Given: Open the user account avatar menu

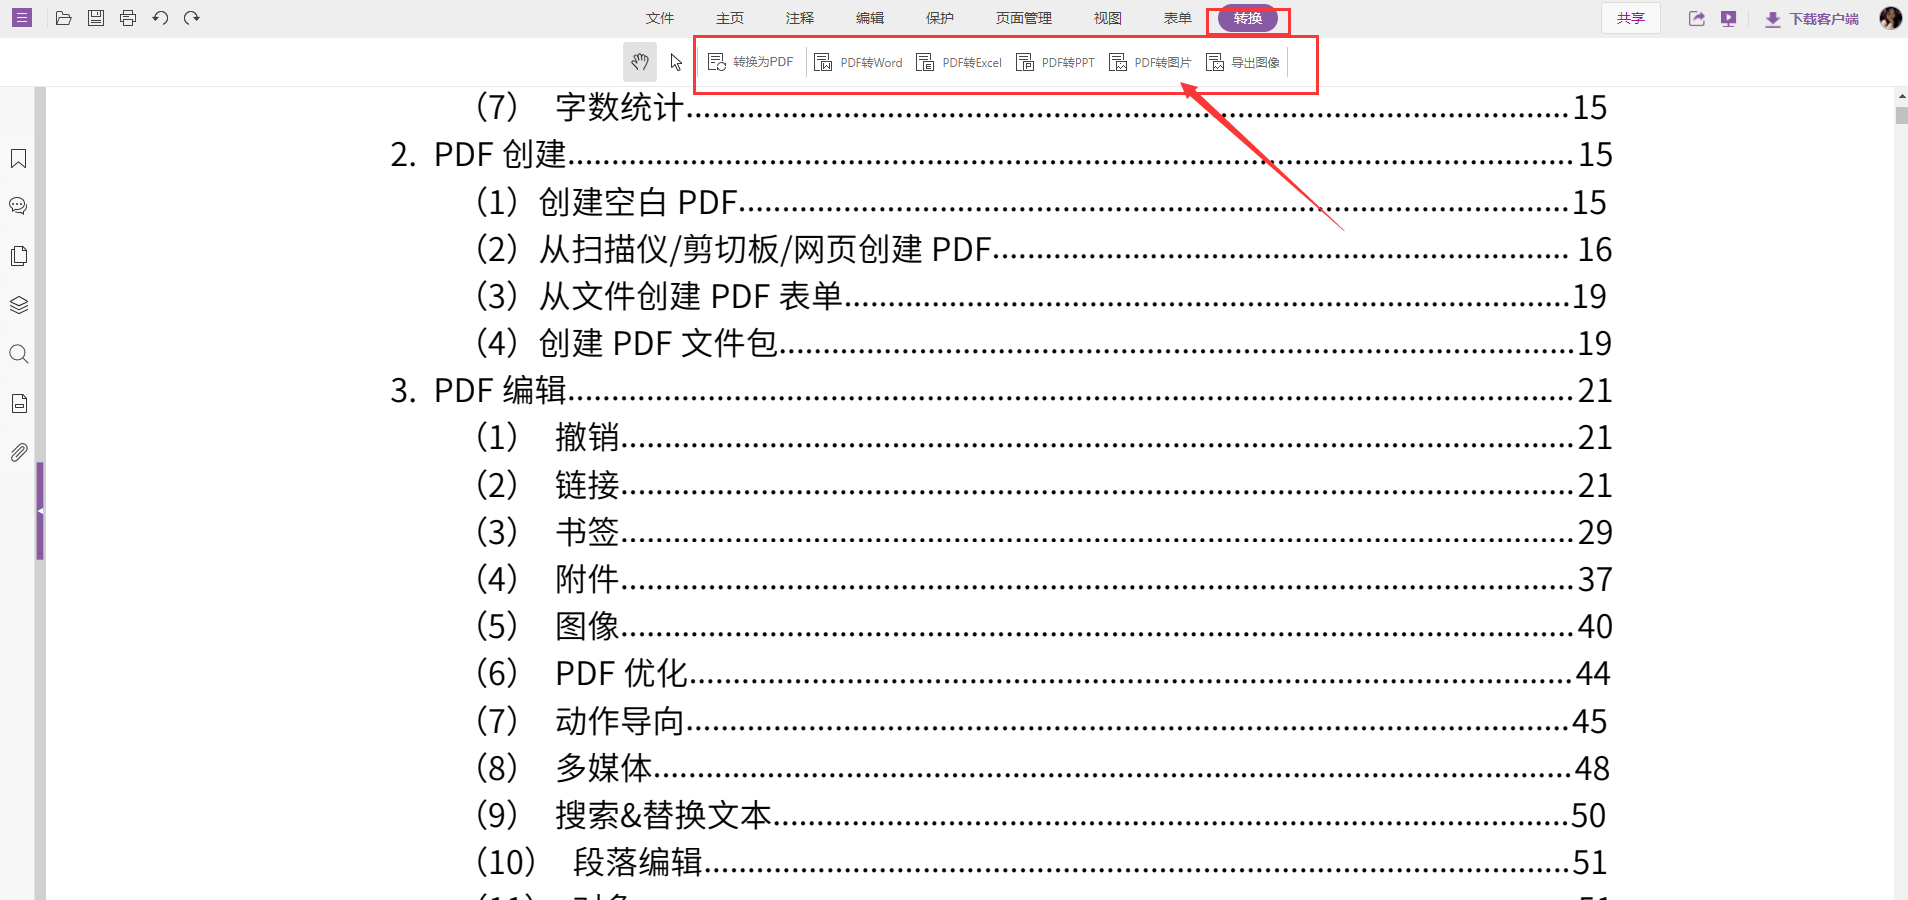Looking at the screenshot, I should [1890, 17].
